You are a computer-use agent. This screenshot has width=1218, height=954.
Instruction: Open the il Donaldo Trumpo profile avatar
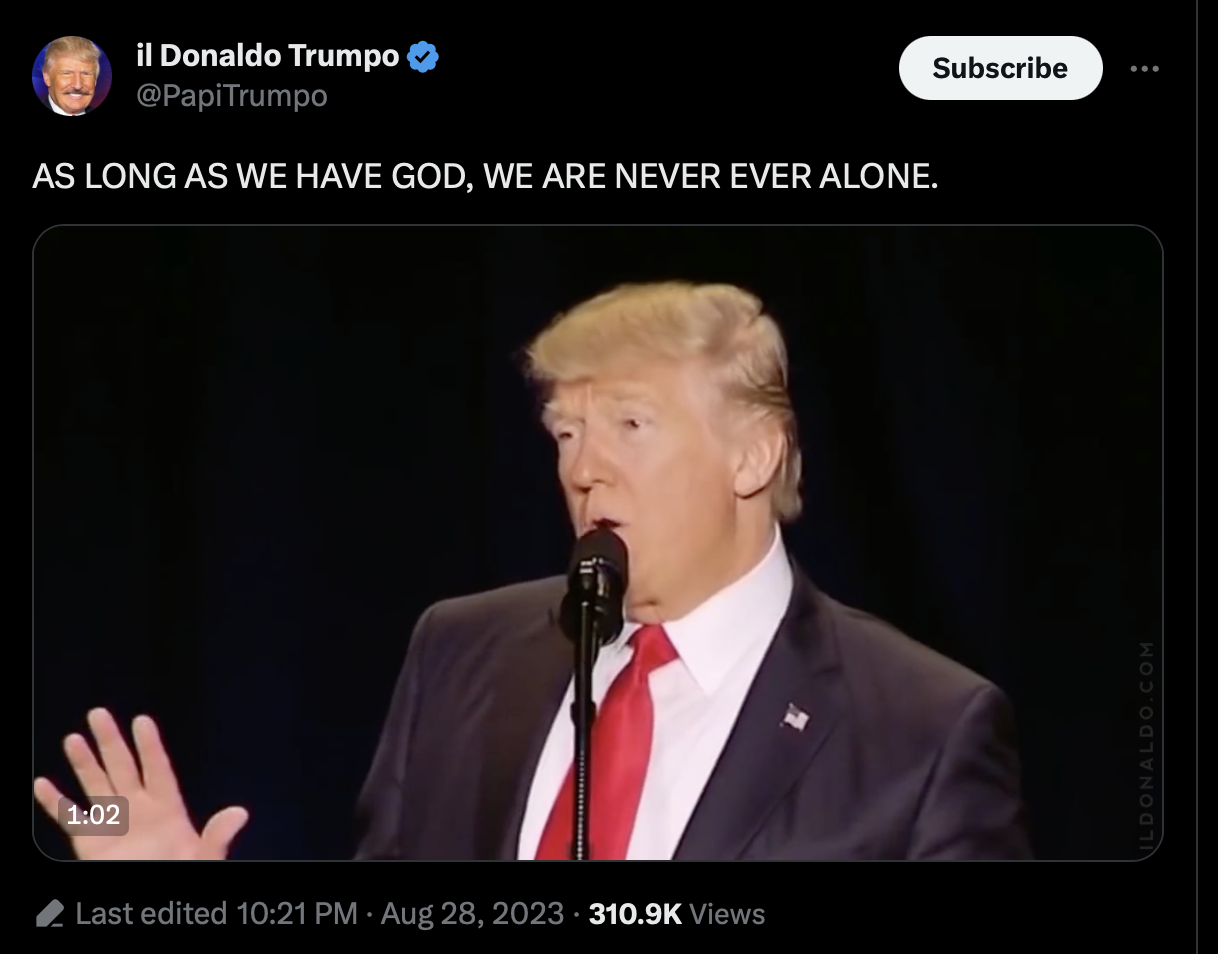point(72,76)
